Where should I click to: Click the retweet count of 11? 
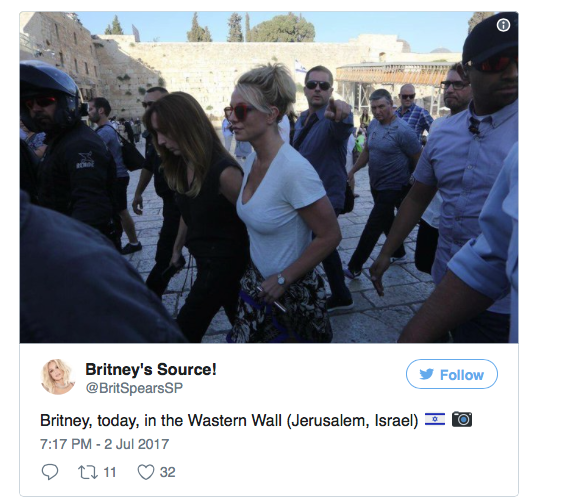(x=109, y=472)
